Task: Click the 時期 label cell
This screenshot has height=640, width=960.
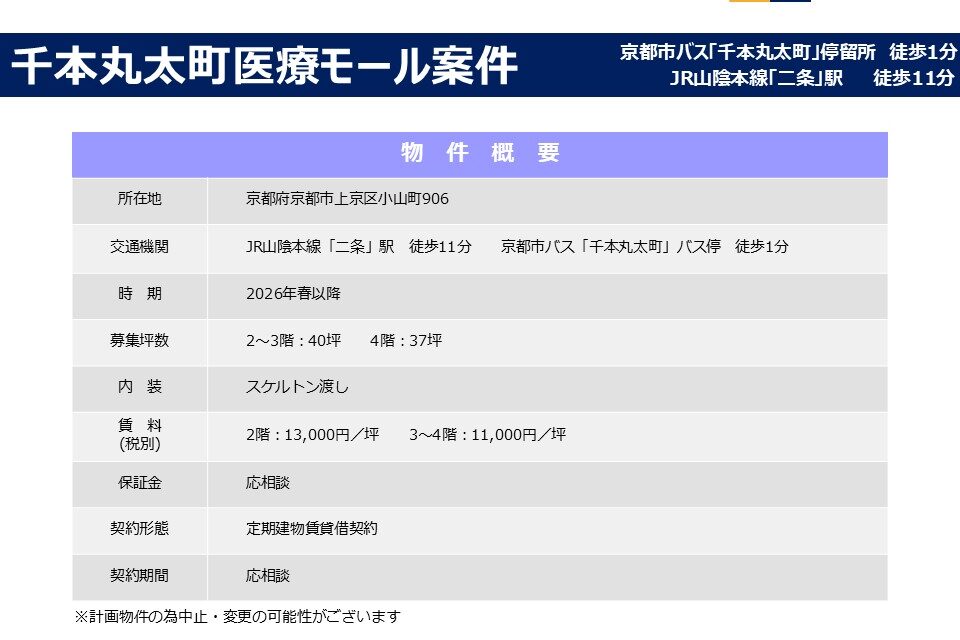Action: click(140, 295)
